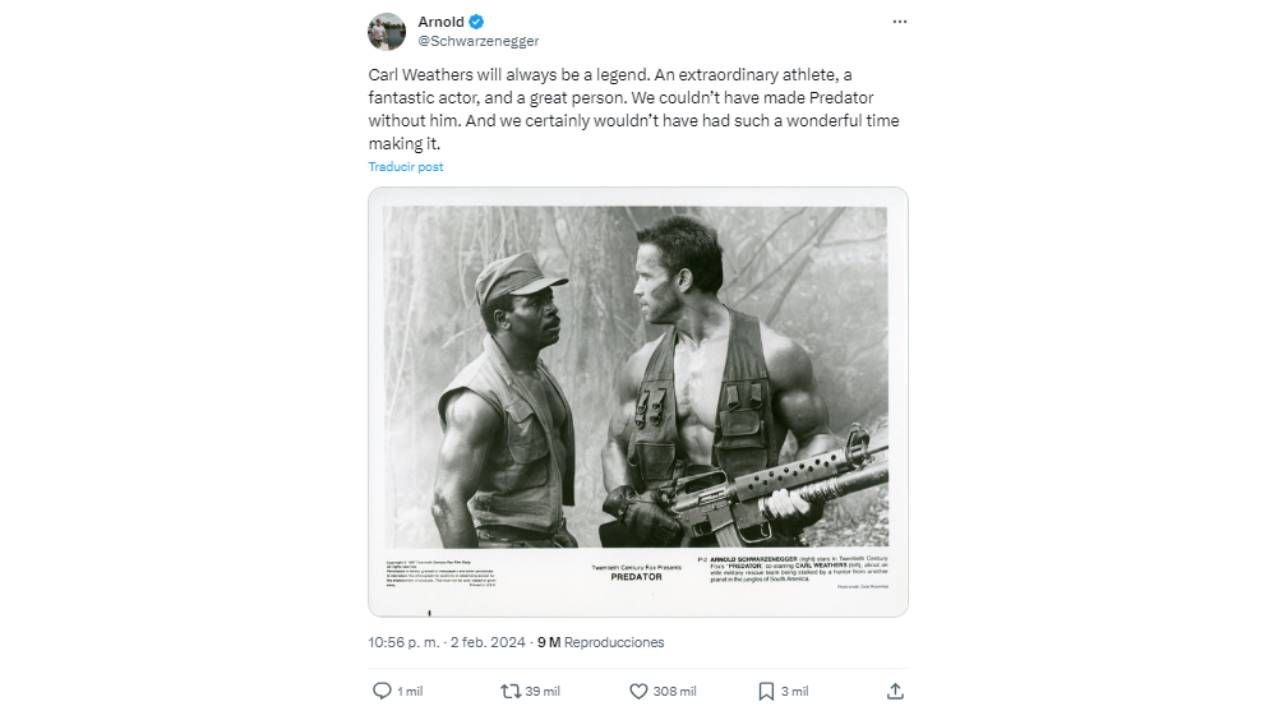Like the post with the heart icon

coord(639,691)
